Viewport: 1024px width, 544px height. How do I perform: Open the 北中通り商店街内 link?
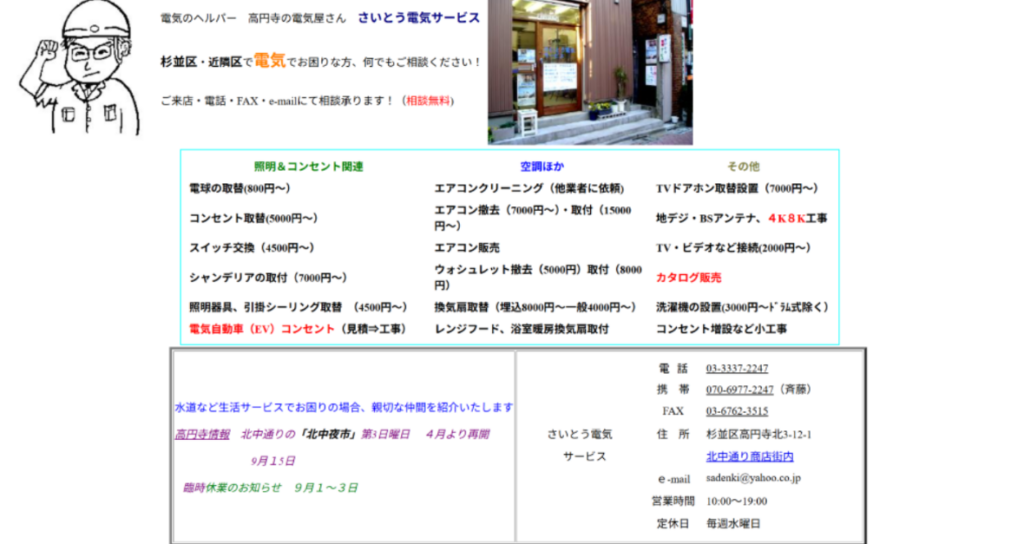pyautogui.click(x=749, y=456)
